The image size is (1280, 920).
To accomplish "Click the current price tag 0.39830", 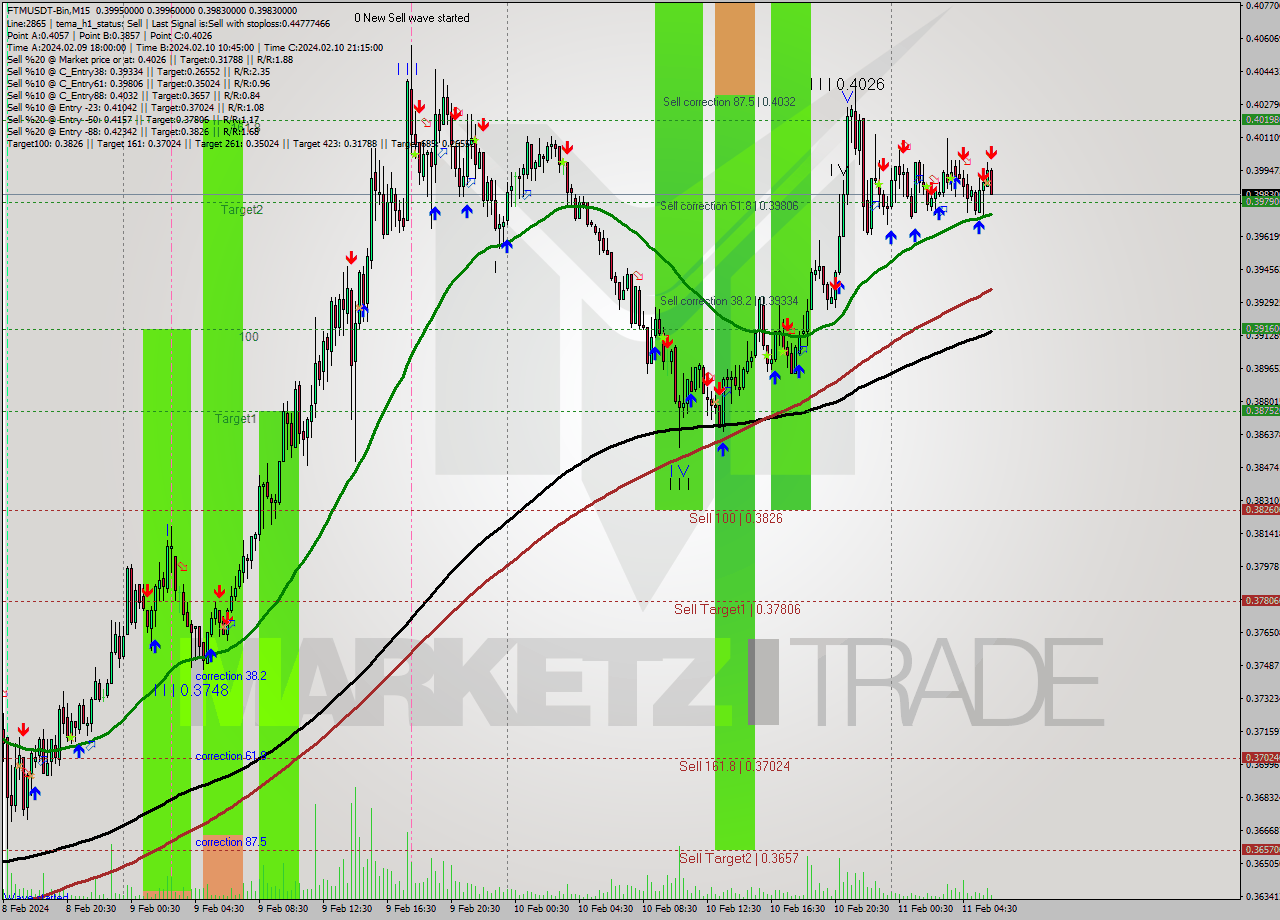I will tap(1260, 194).
